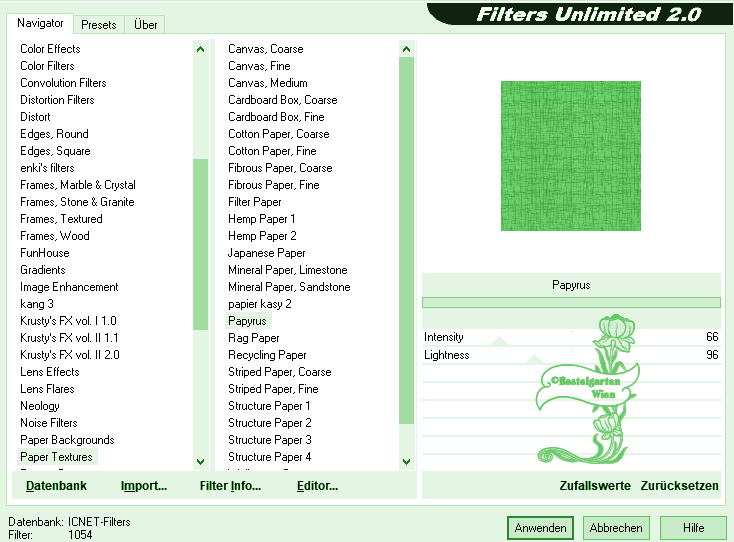
Task: Choose Structure Paper 4 filter
Action: point(270,457)
